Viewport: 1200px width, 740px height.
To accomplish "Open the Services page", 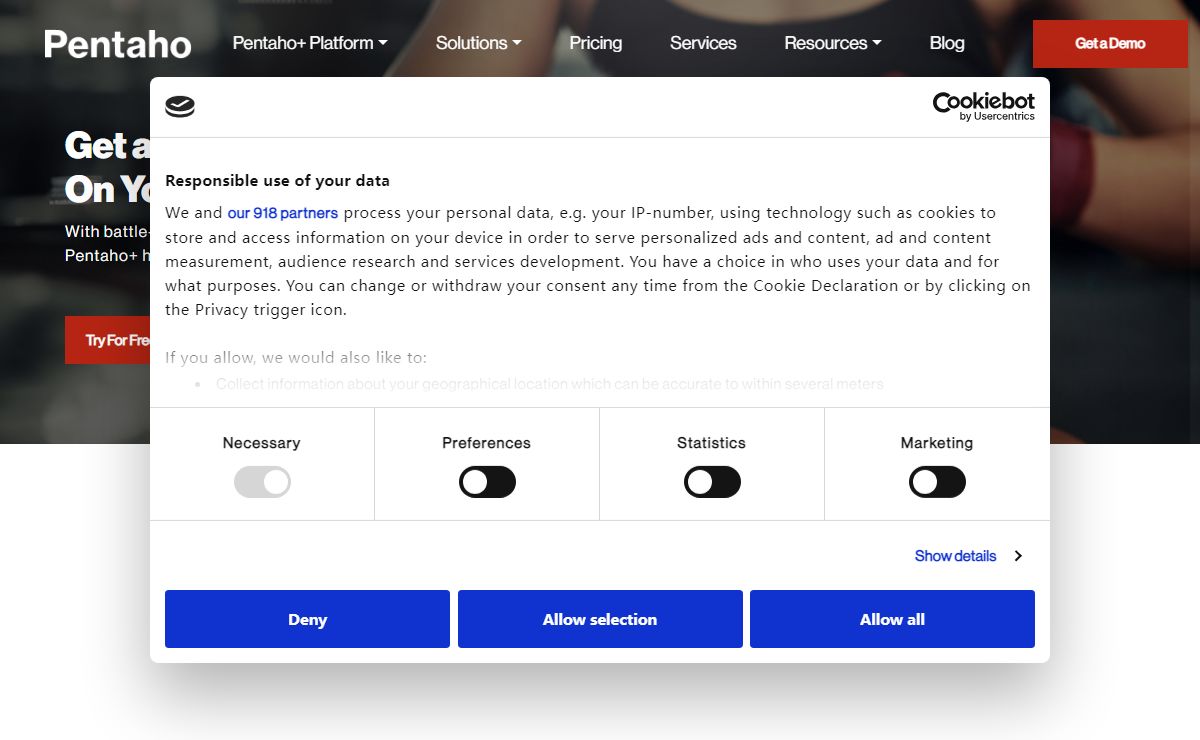I will 703,43.
